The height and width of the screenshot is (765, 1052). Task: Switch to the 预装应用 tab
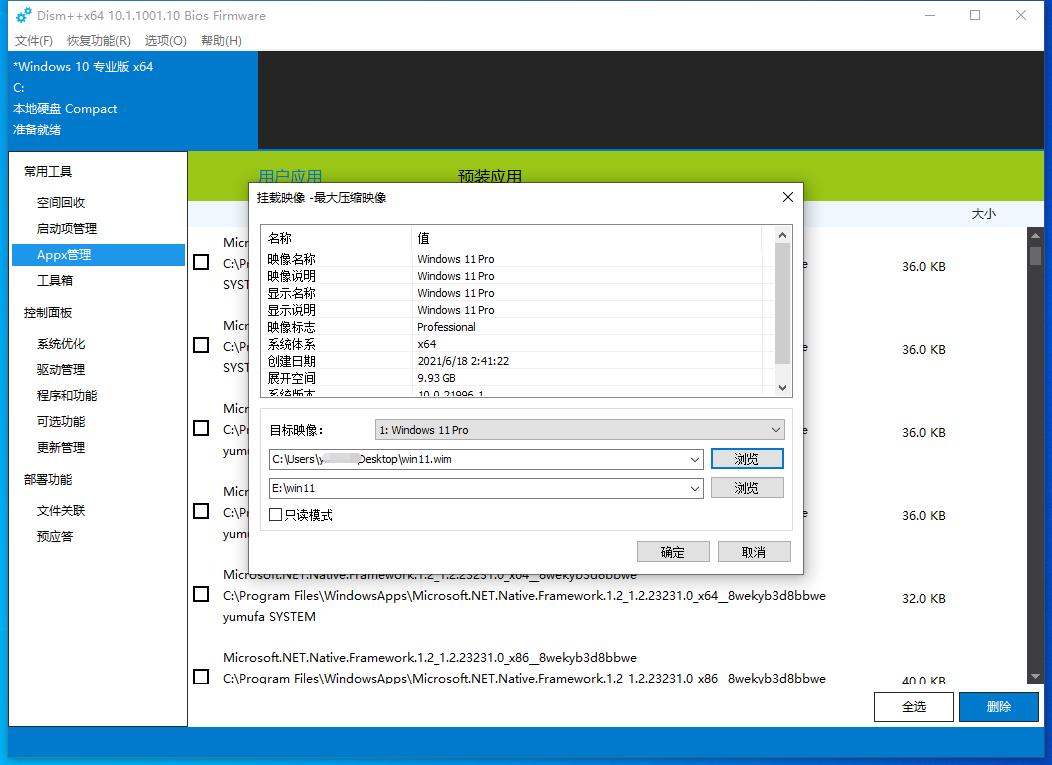[490, 176]
